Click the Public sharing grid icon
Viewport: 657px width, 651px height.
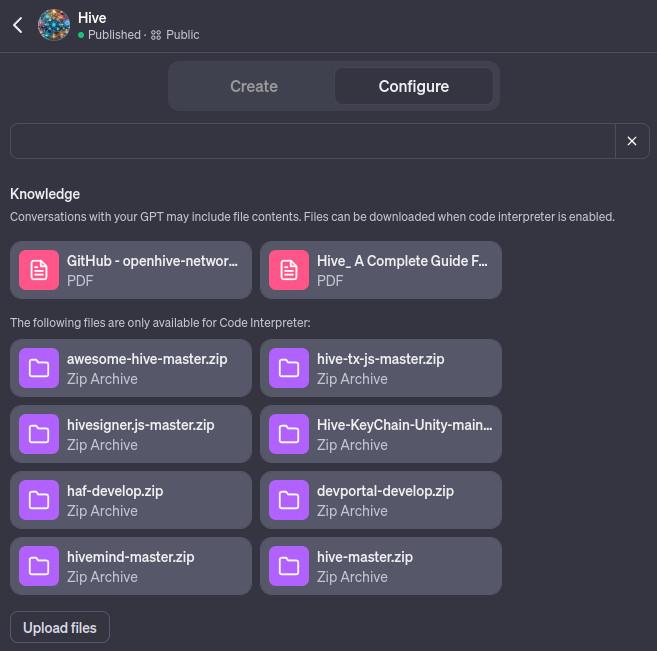[156, 35]
